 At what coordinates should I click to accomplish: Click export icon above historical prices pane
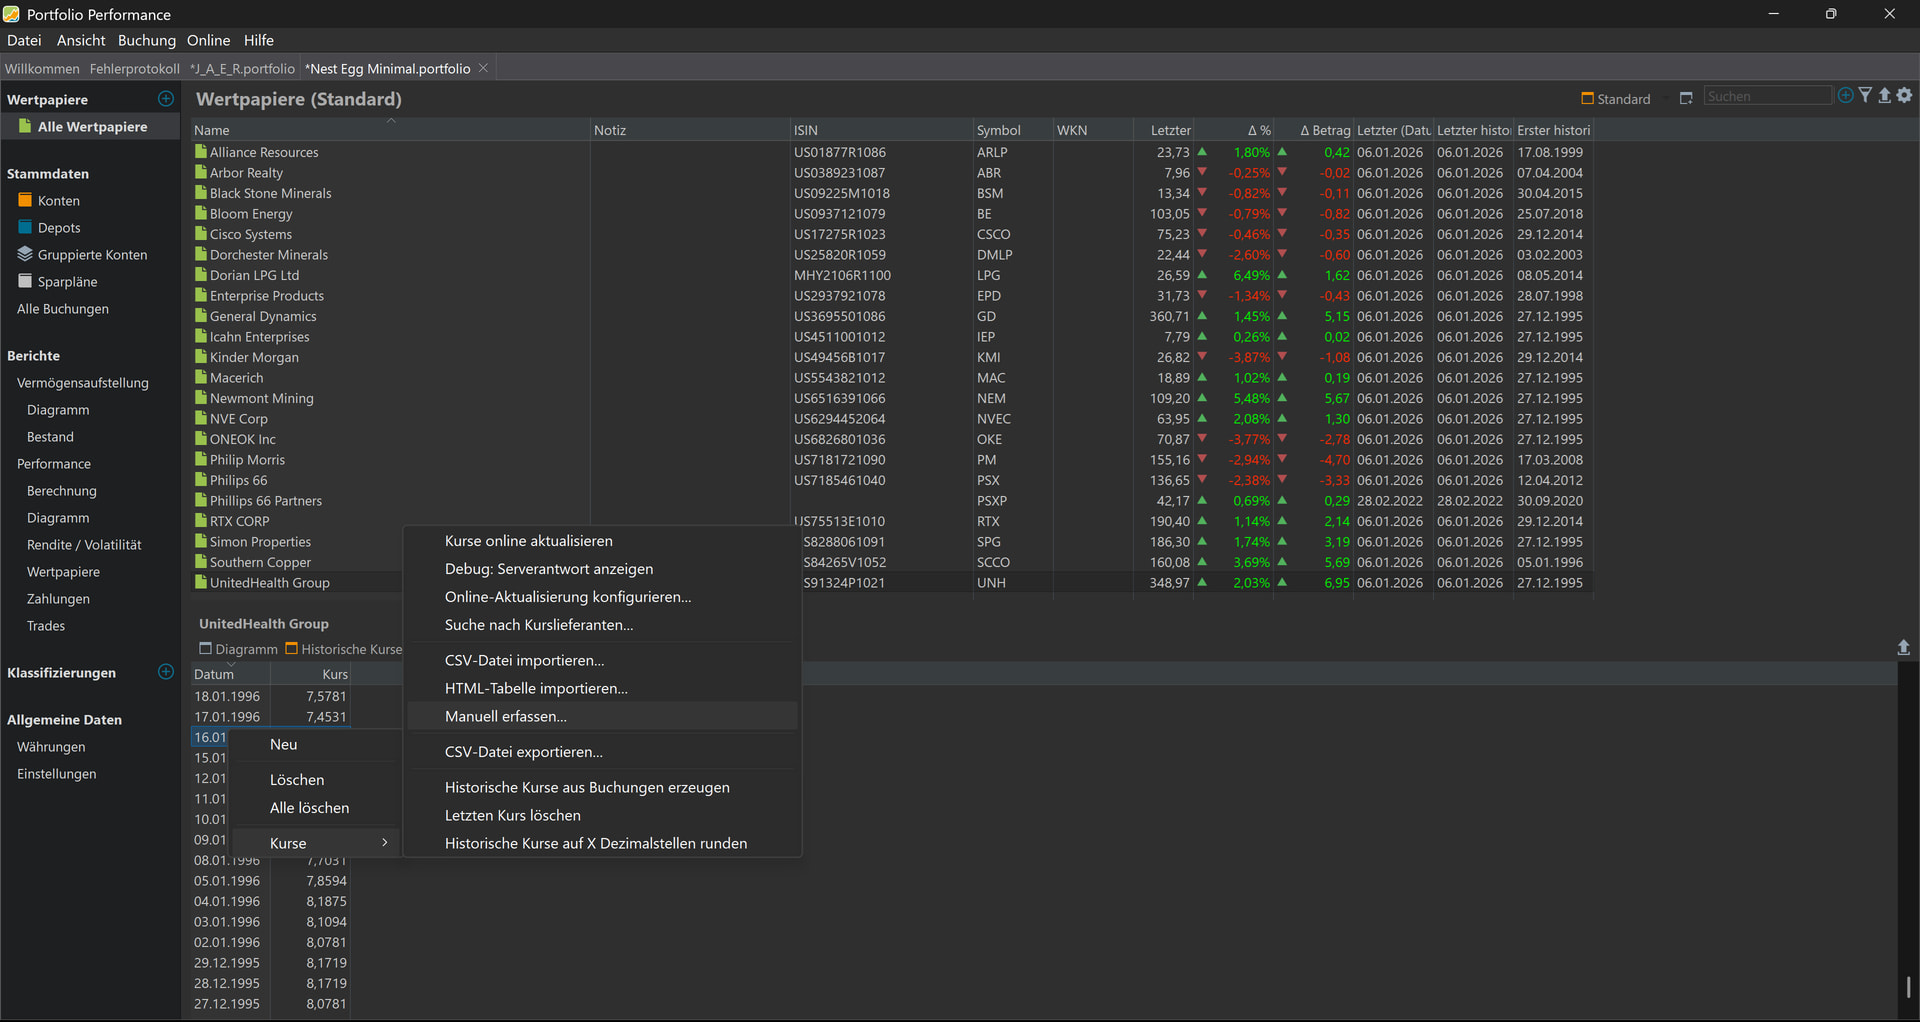click(1903, 648)
